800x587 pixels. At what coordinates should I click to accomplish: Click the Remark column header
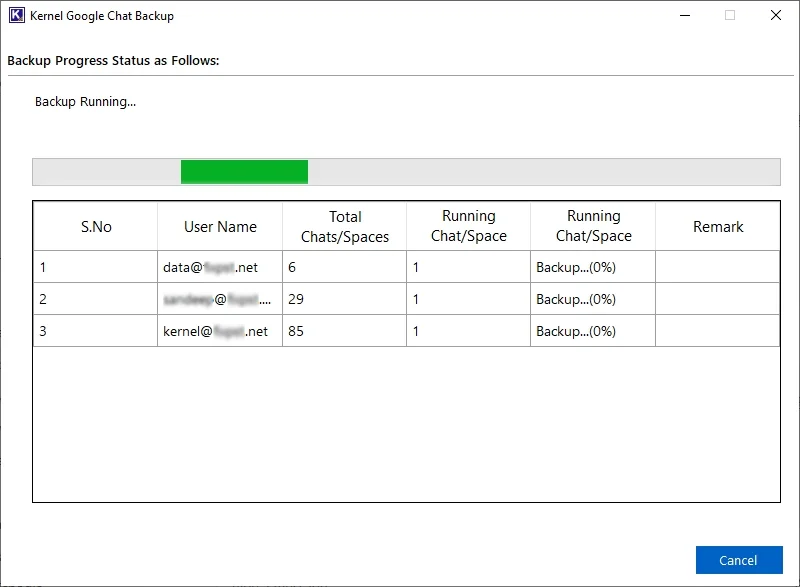717,226
